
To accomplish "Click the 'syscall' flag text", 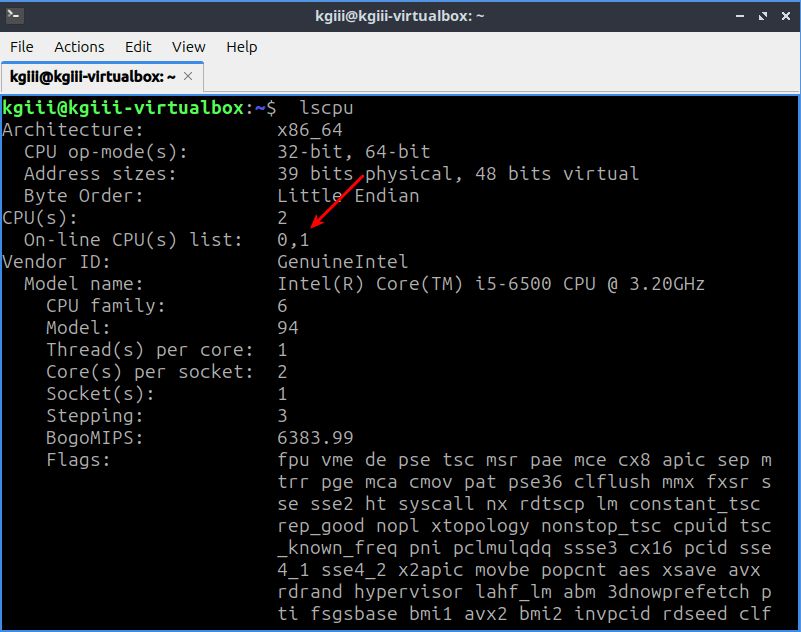I will click(x=436, y=504).
